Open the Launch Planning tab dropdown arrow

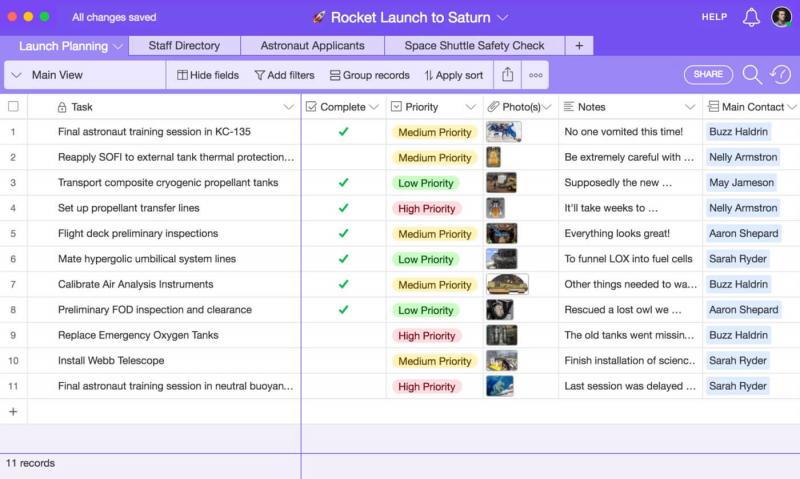pos(118,46)
